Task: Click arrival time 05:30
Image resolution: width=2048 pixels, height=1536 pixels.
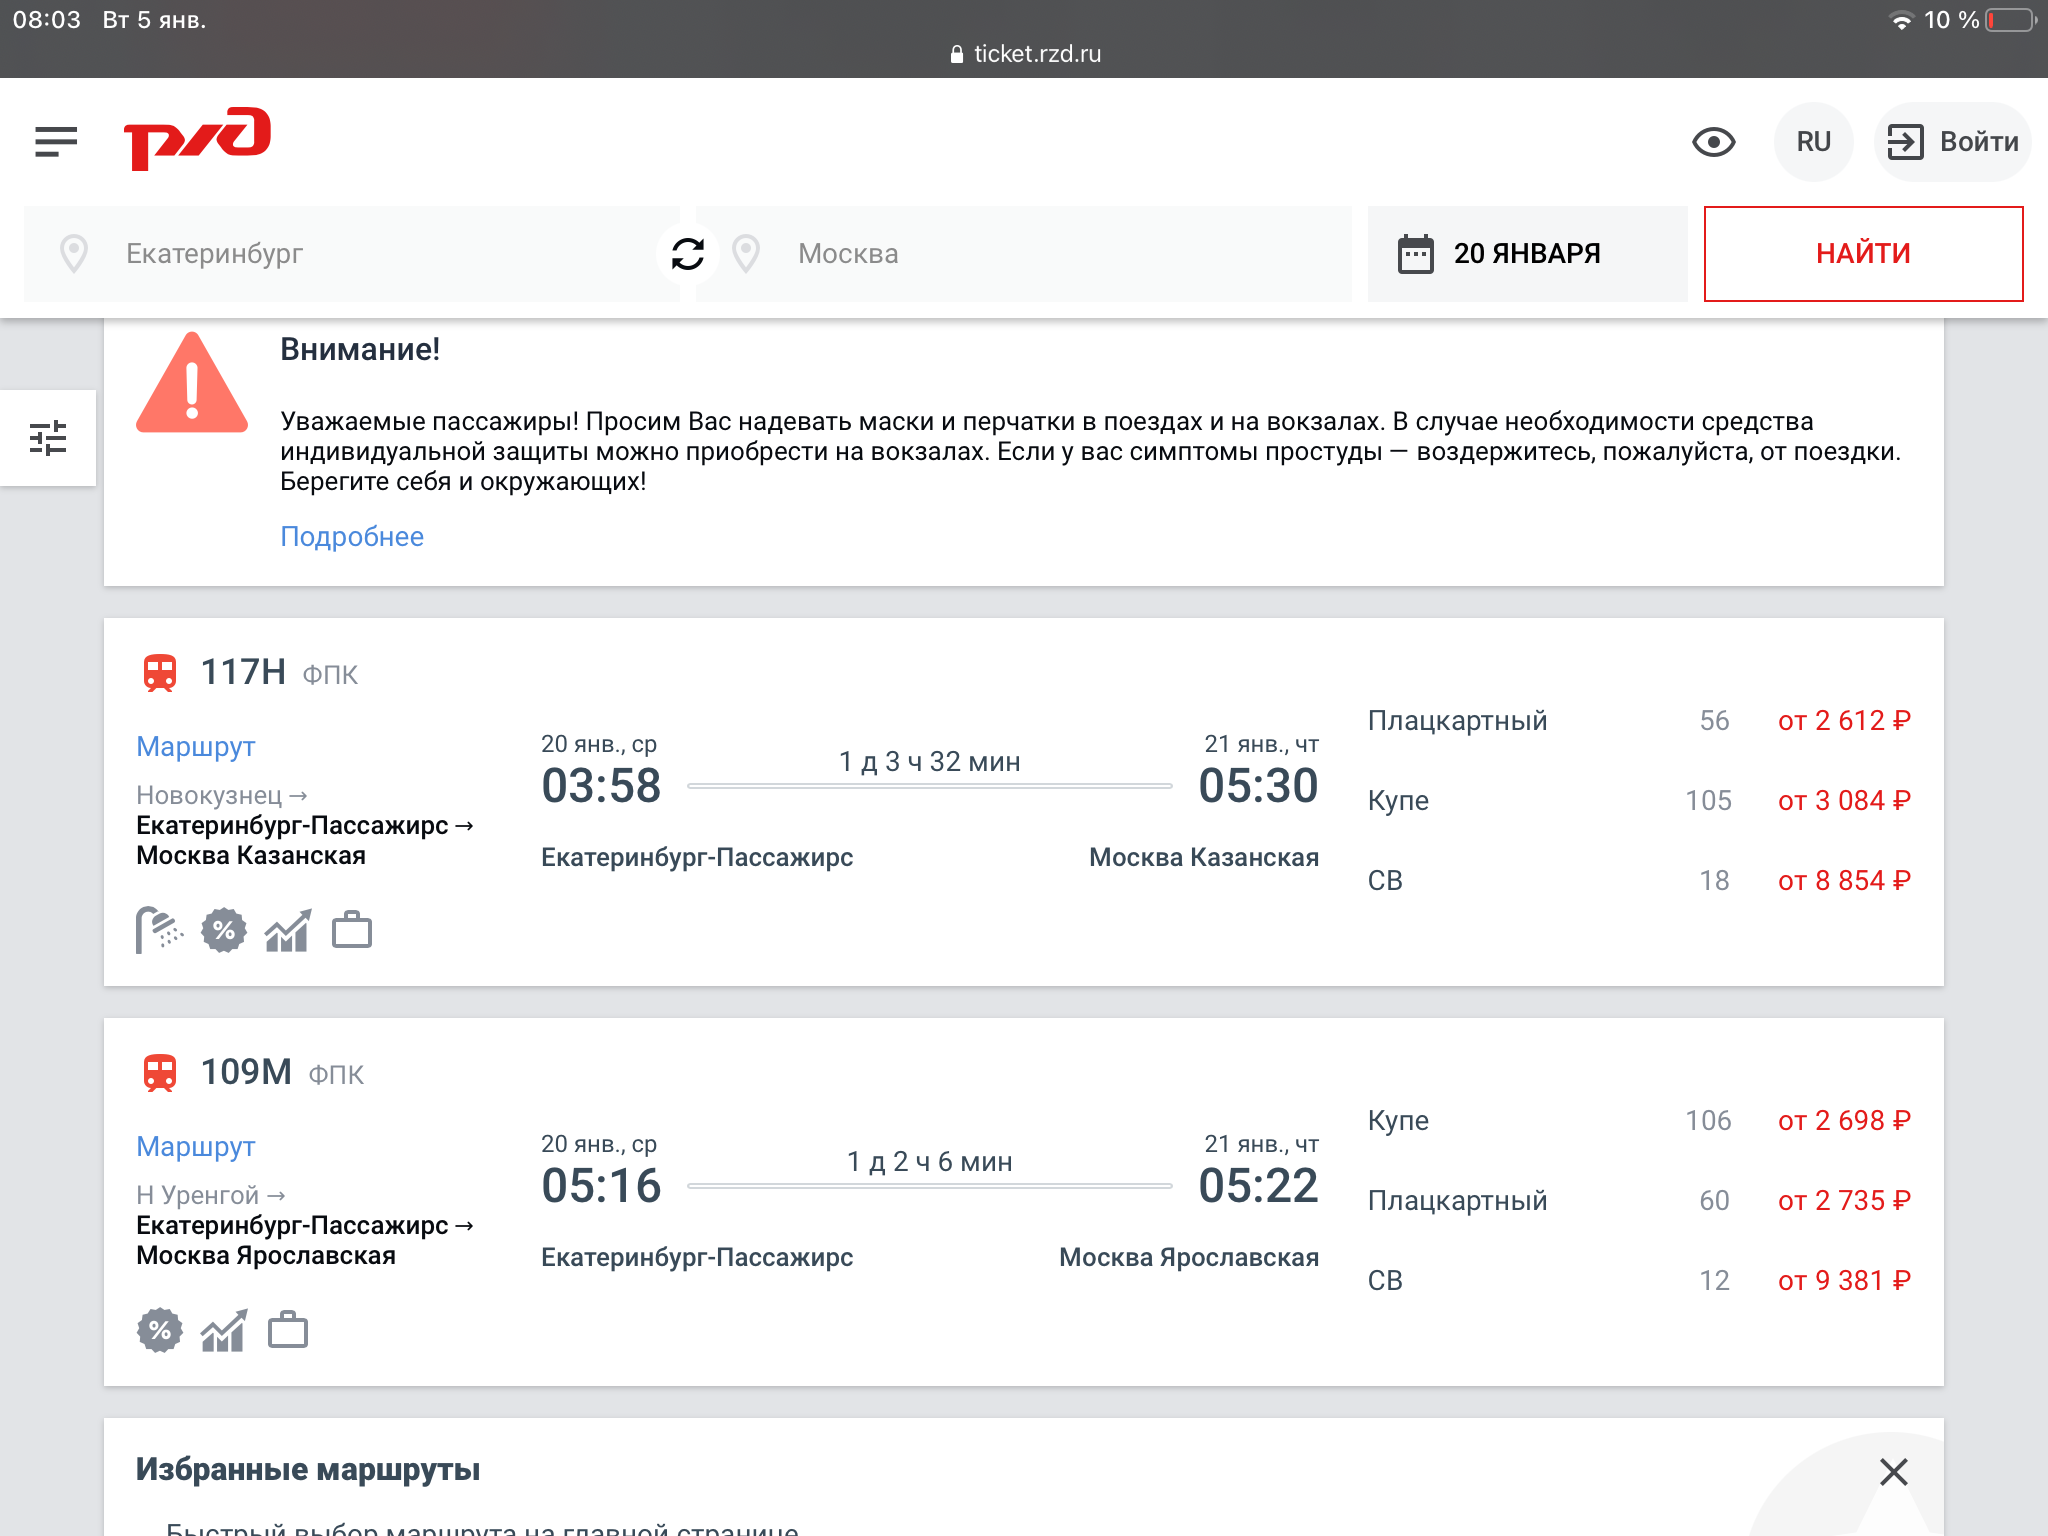Action: point(1258,786)
